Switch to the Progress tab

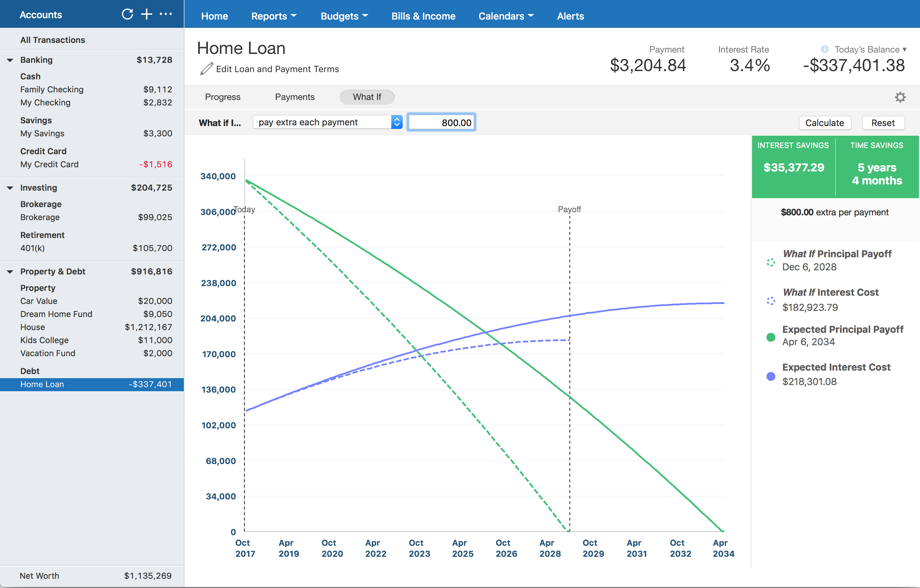pos(222,97)
